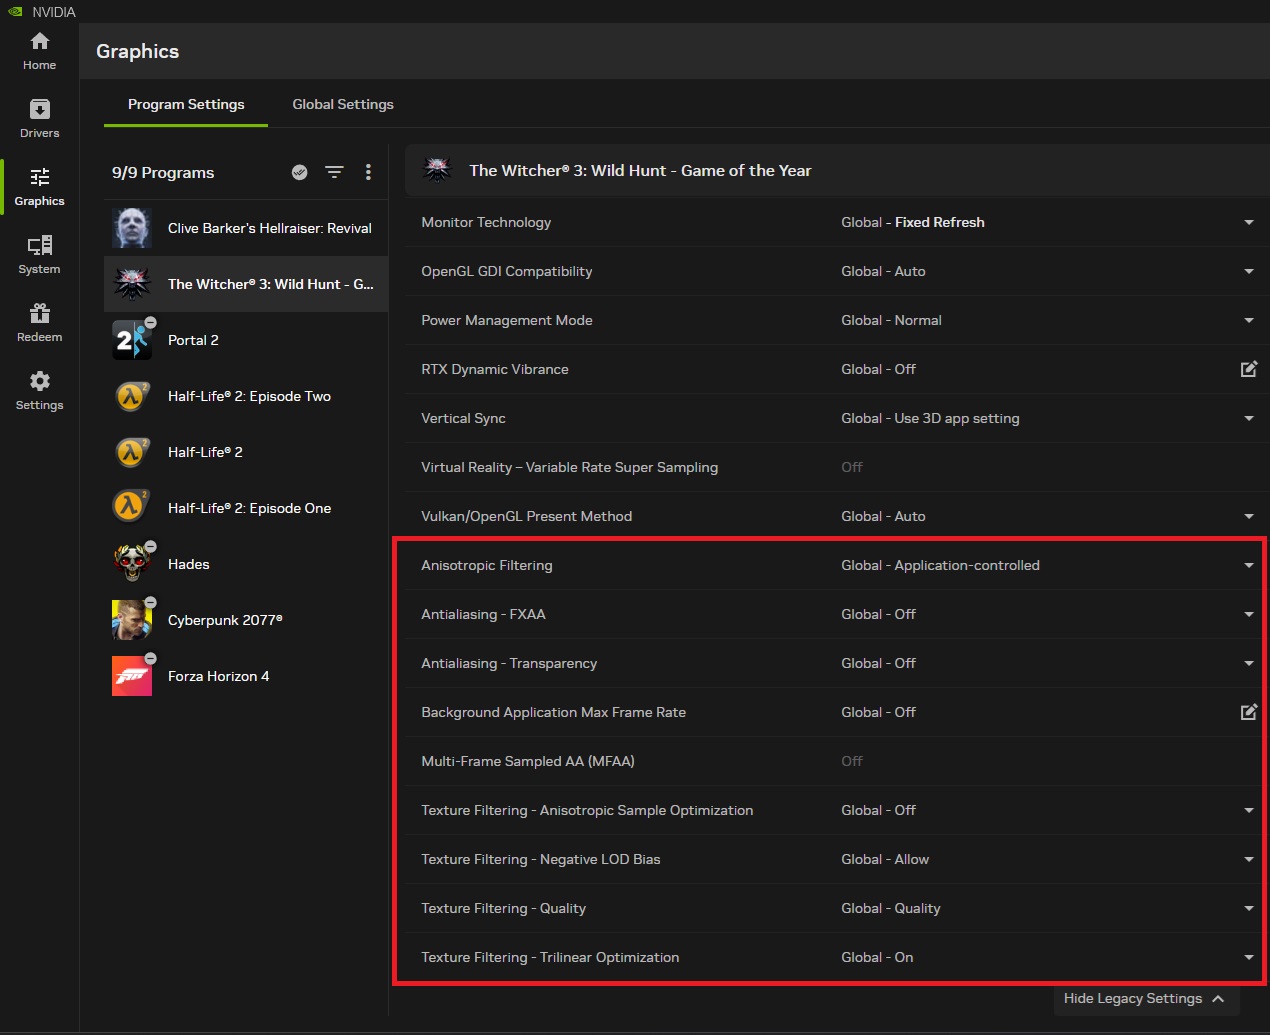Select Clive Barker's Hellraiser: Revival program

pos(270,228)
